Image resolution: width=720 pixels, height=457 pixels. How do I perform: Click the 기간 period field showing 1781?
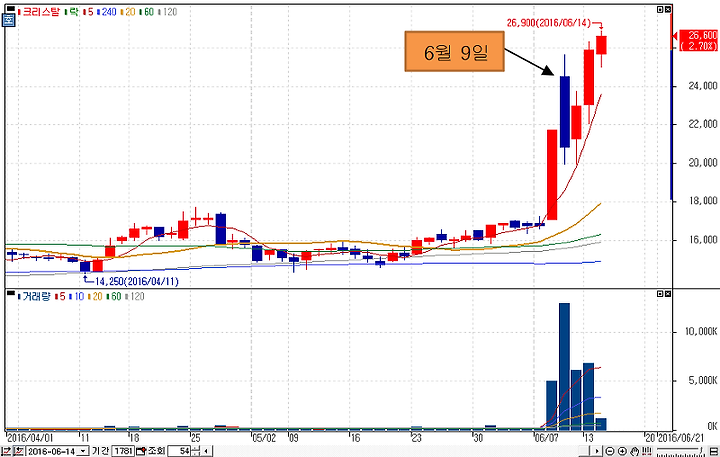[123, 451]
